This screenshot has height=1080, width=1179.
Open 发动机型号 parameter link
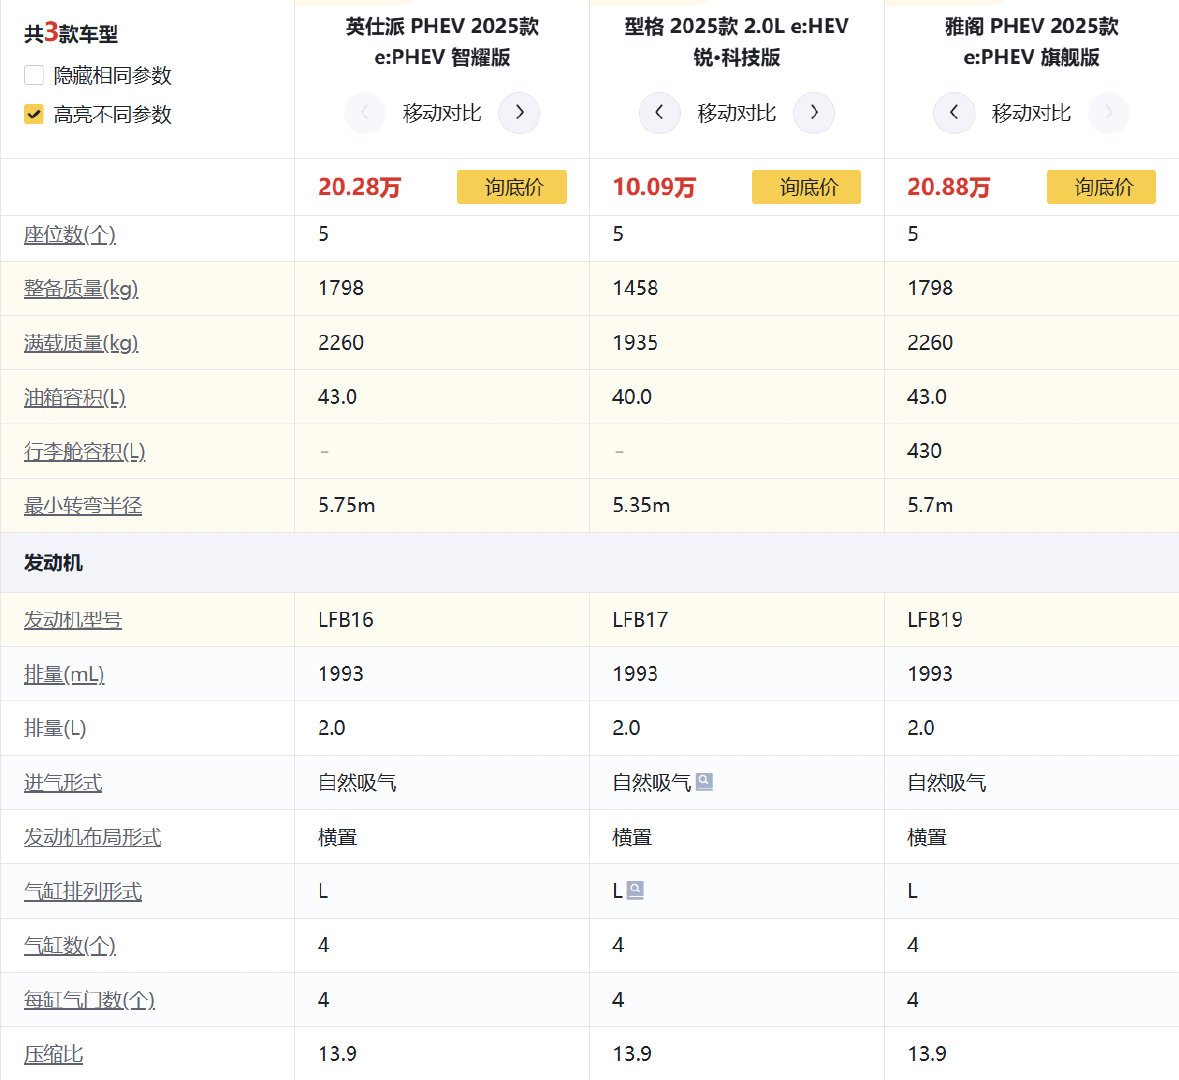click(x=73, y=620)
